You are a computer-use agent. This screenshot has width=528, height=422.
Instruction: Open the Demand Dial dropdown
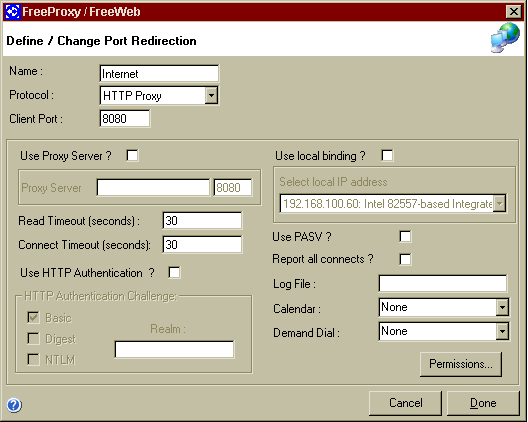tap(502, 331)
